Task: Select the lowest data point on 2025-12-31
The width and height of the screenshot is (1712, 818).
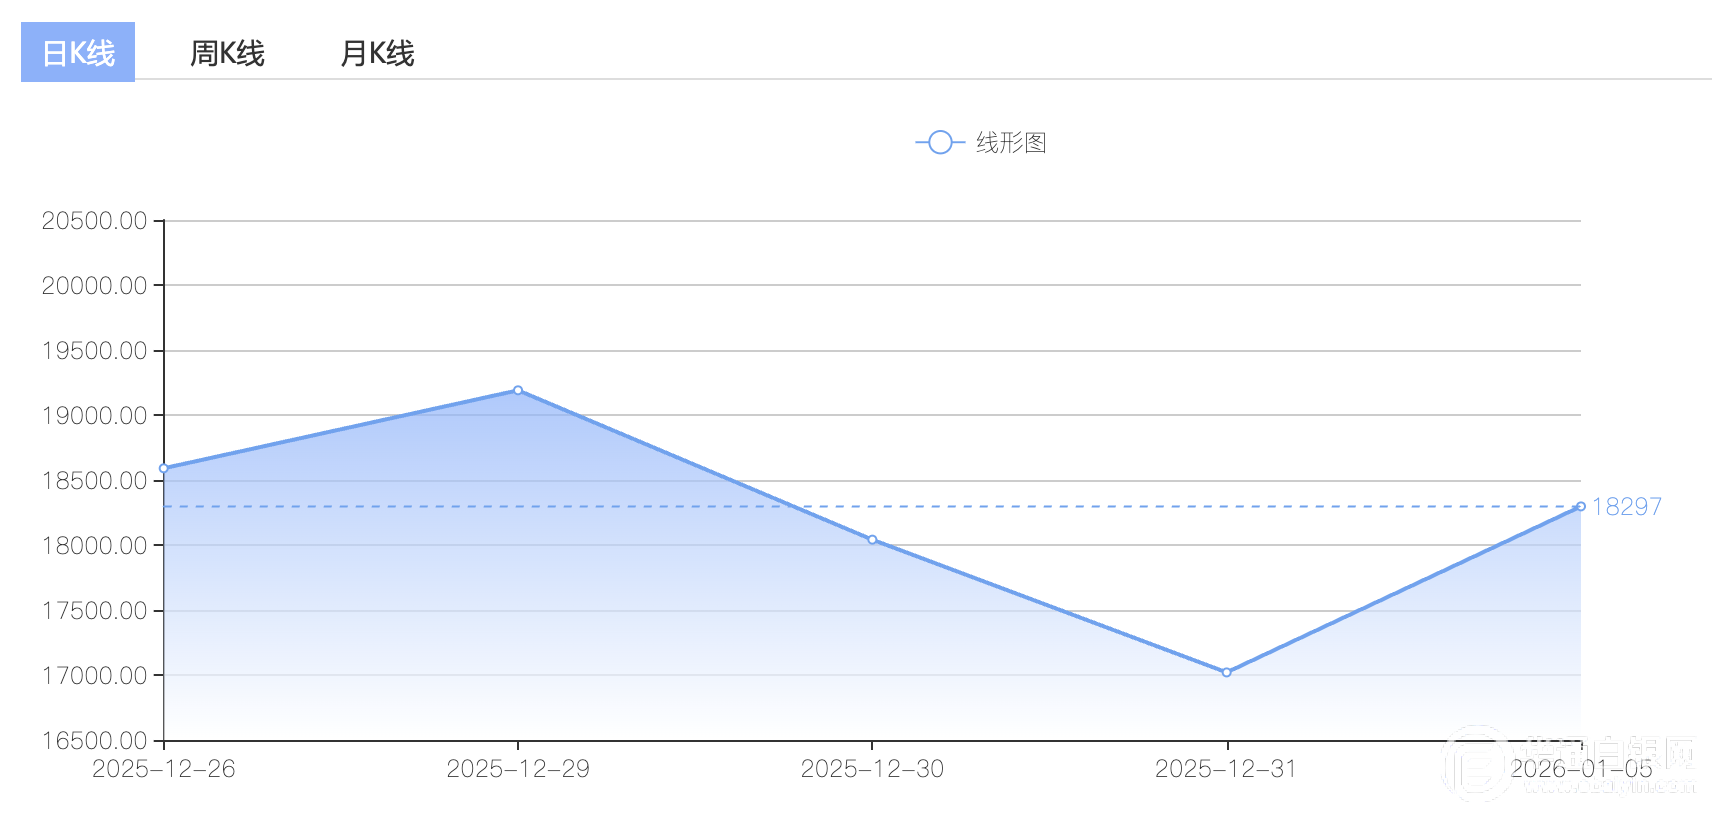Action: pos(1227,672)
